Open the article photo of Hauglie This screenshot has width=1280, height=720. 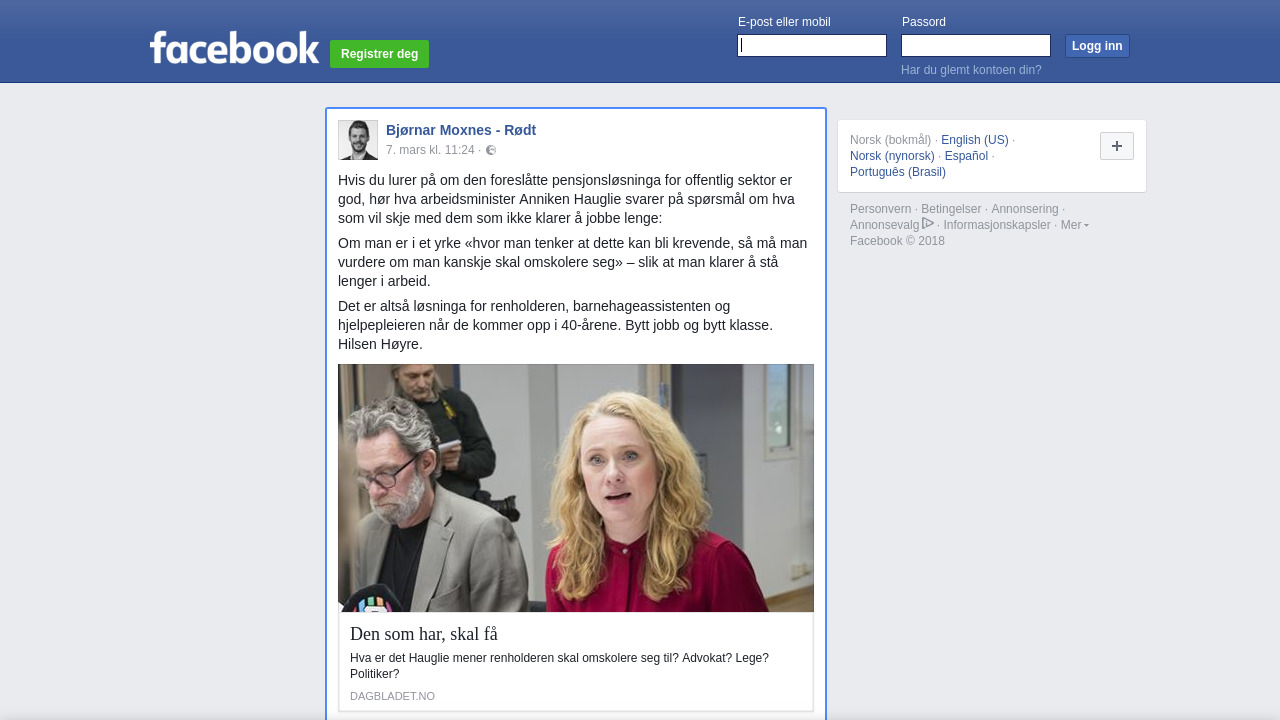coord(576,488)
